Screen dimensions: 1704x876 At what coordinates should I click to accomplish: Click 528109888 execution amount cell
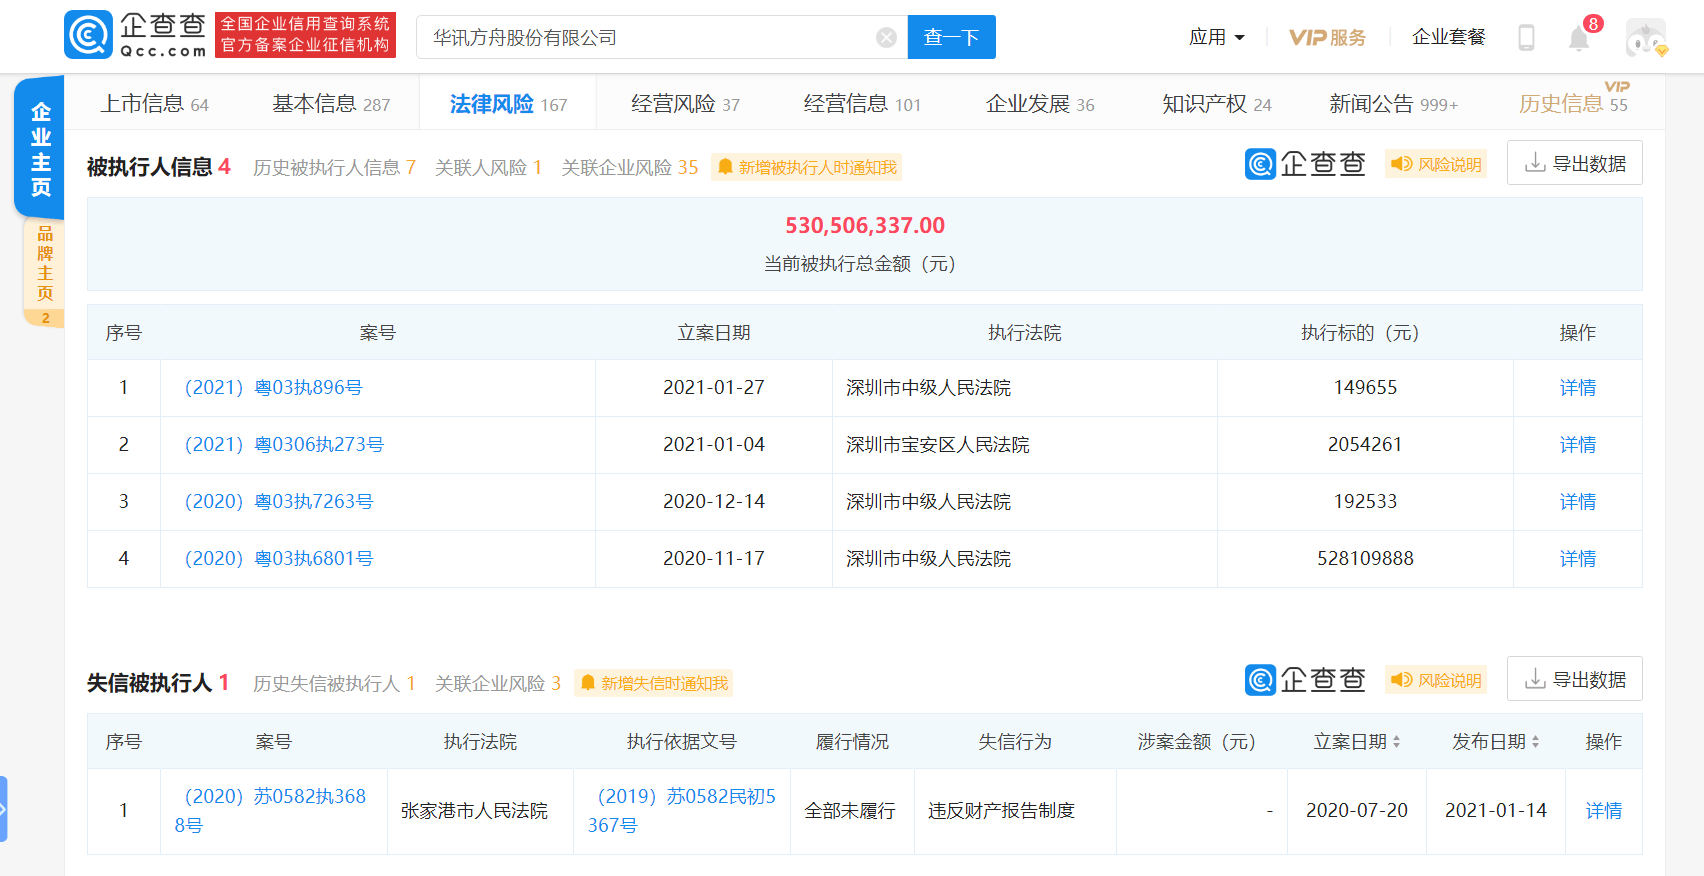pyautogui.click(x=1365, y=558)
